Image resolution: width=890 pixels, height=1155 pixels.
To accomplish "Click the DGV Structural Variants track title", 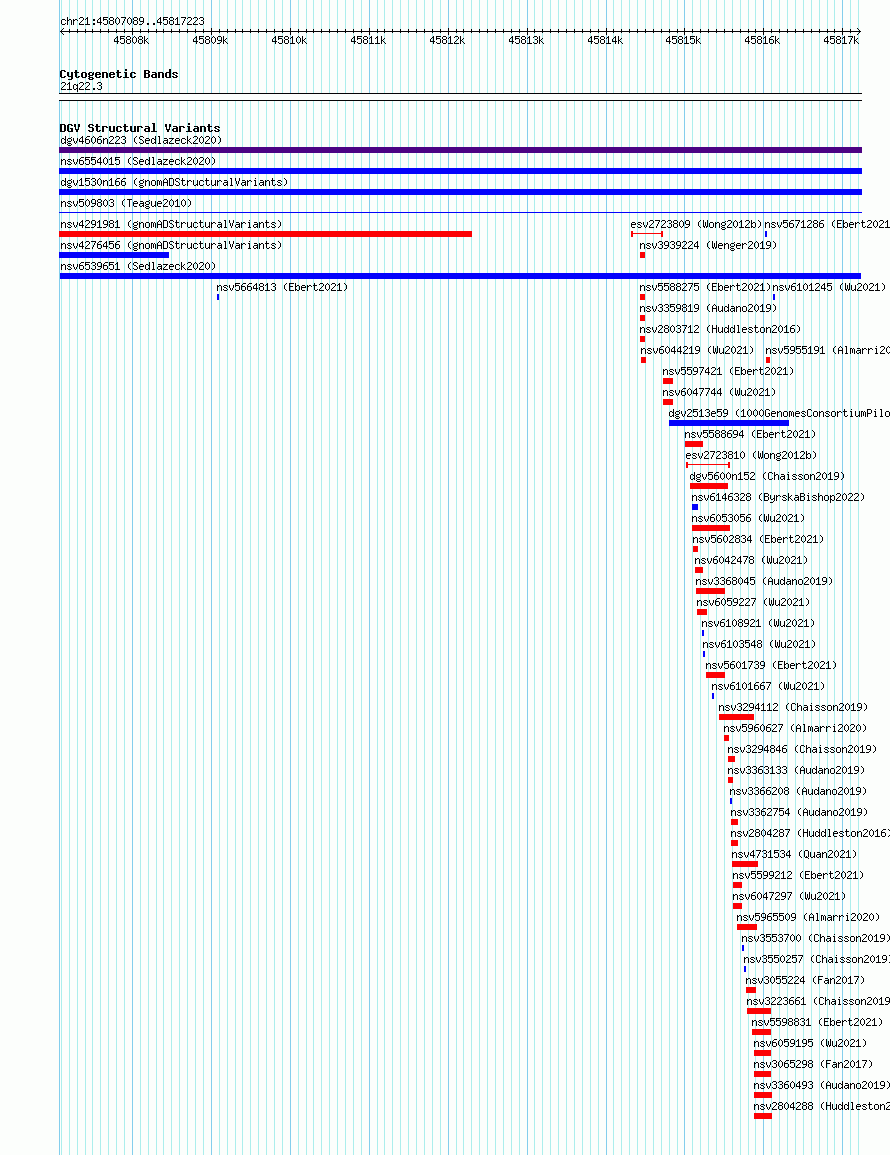I will (x=140, y=128).
